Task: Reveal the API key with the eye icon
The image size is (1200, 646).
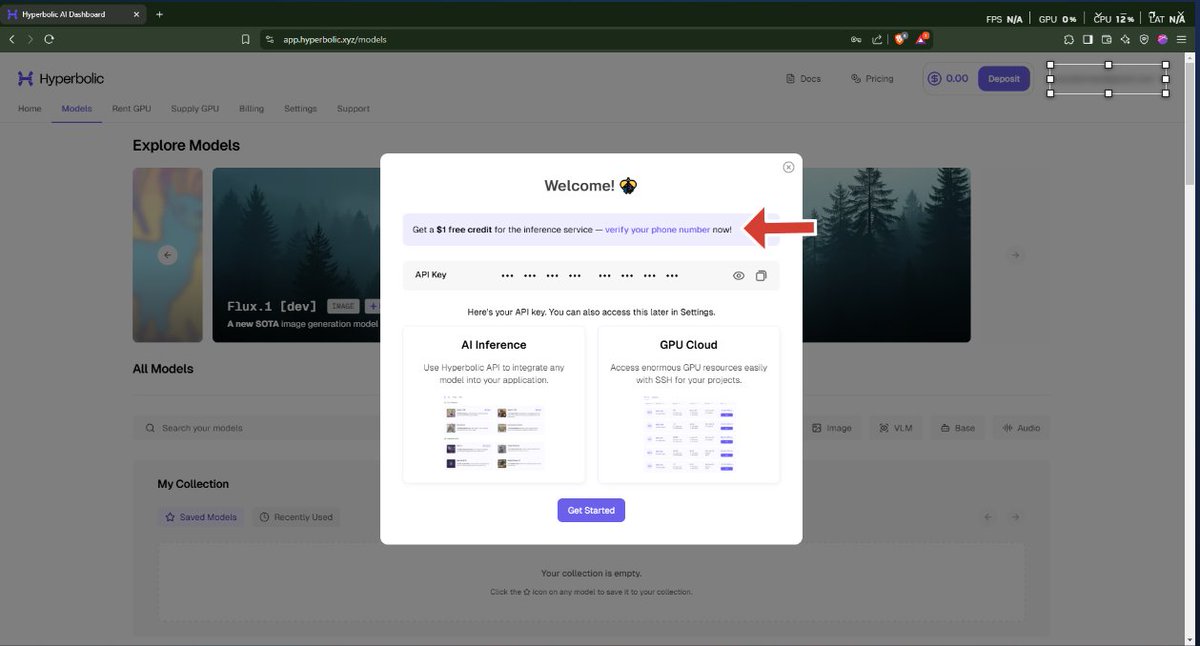Action: (x=739, y=276)
